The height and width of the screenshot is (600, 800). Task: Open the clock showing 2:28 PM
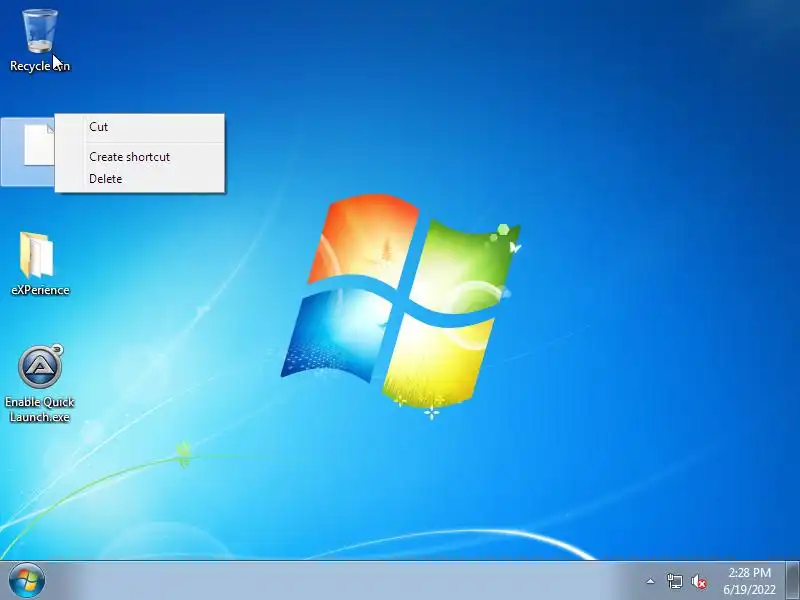(x=749, y=581)
